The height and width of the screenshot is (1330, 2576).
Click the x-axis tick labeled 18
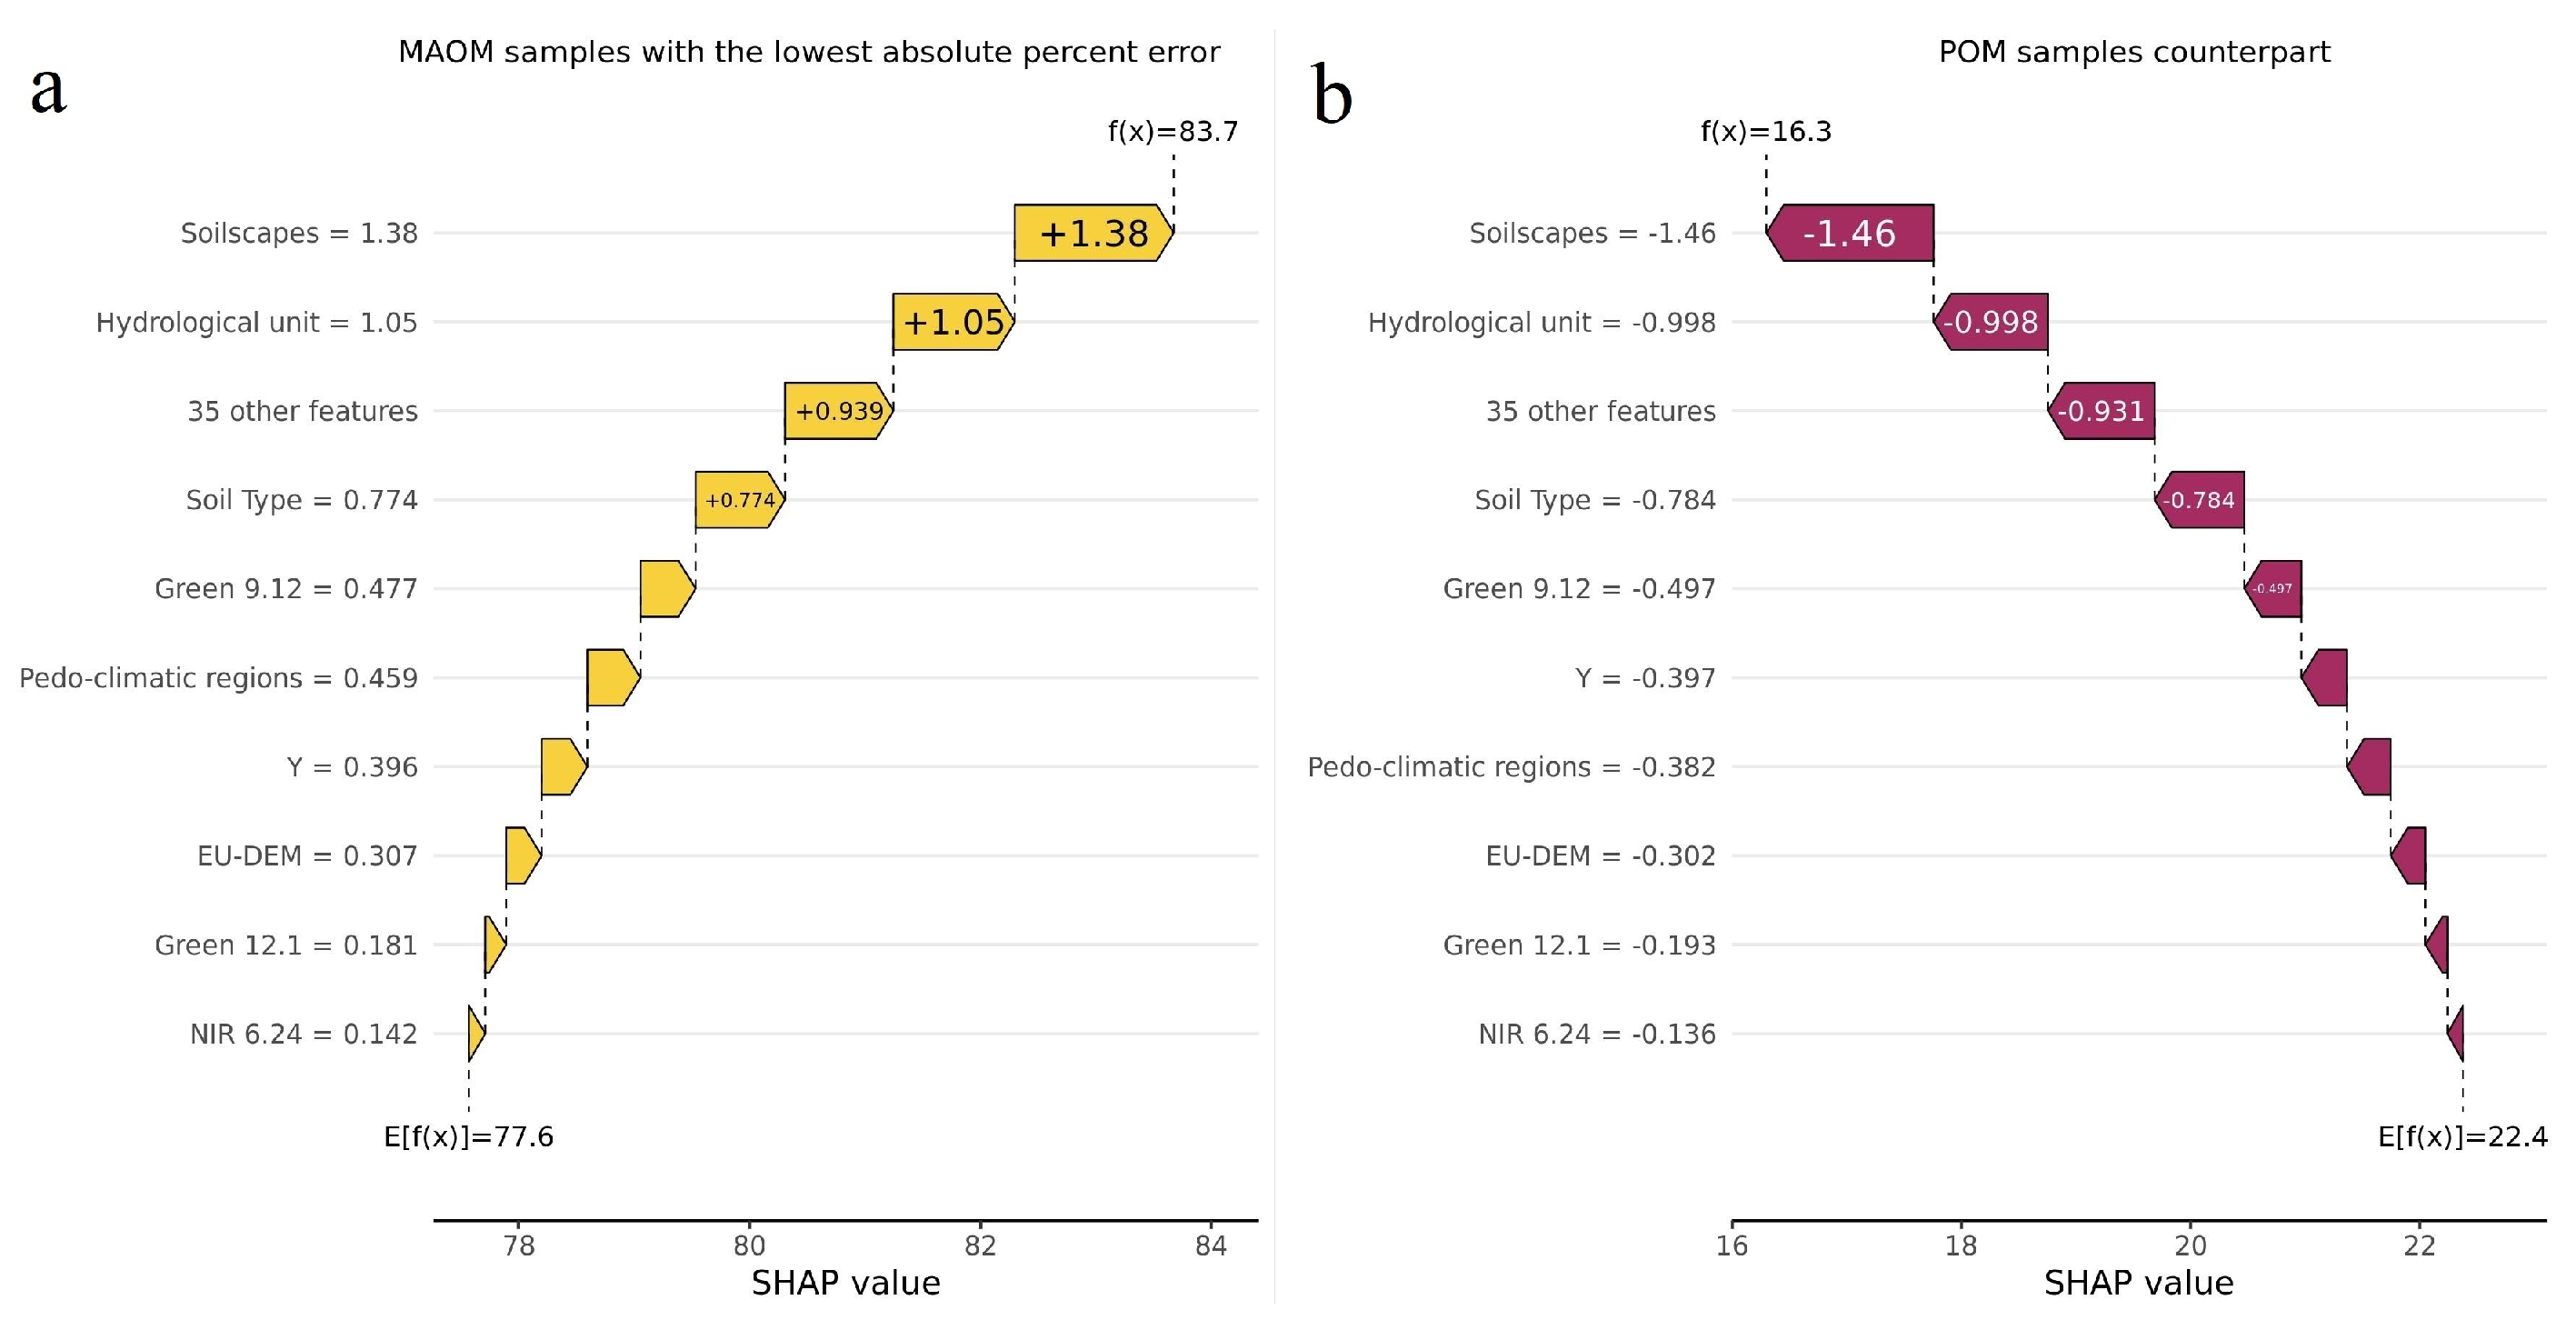coord(1961,1246)
